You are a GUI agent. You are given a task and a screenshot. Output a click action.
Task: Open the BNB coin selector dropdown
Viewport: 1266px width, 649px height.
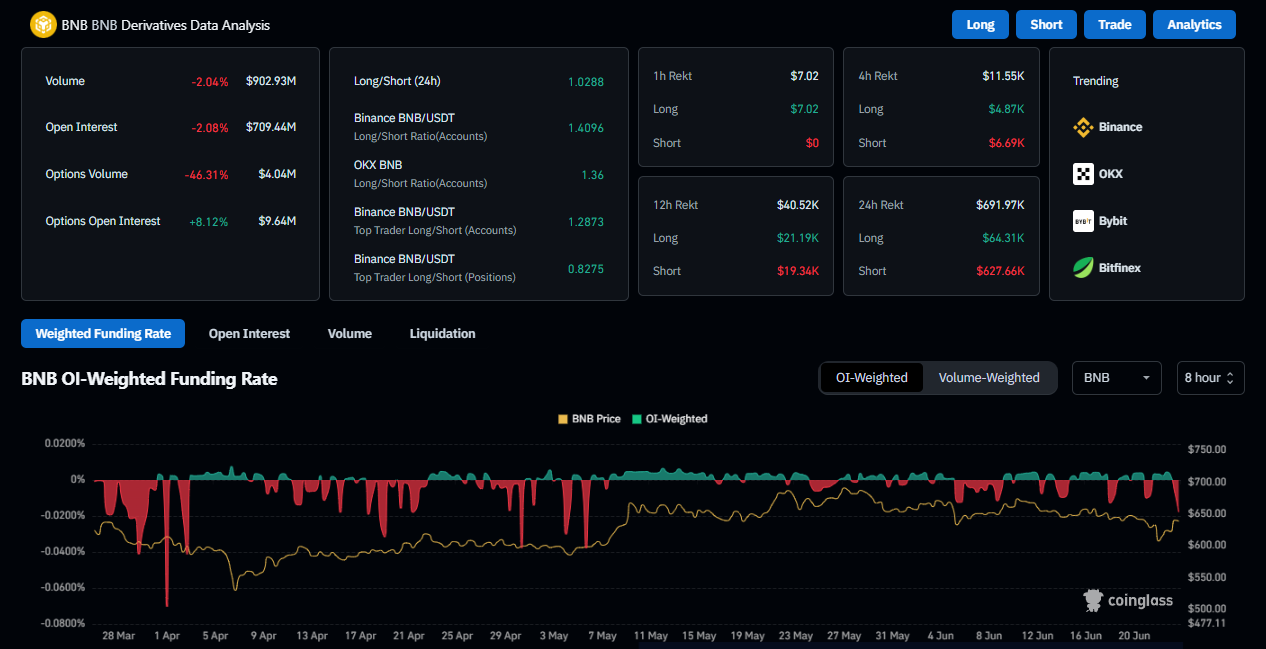(x=1116, y=378)
